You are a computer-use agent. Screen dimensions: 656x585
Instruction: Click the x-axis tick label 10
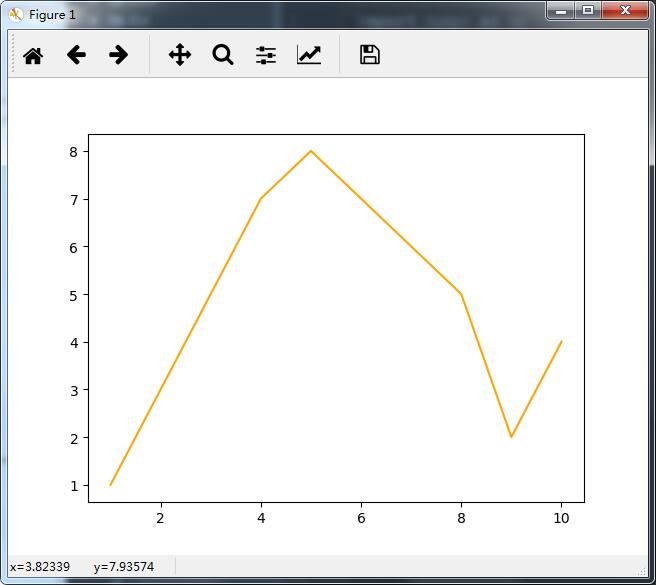[561, 518]
